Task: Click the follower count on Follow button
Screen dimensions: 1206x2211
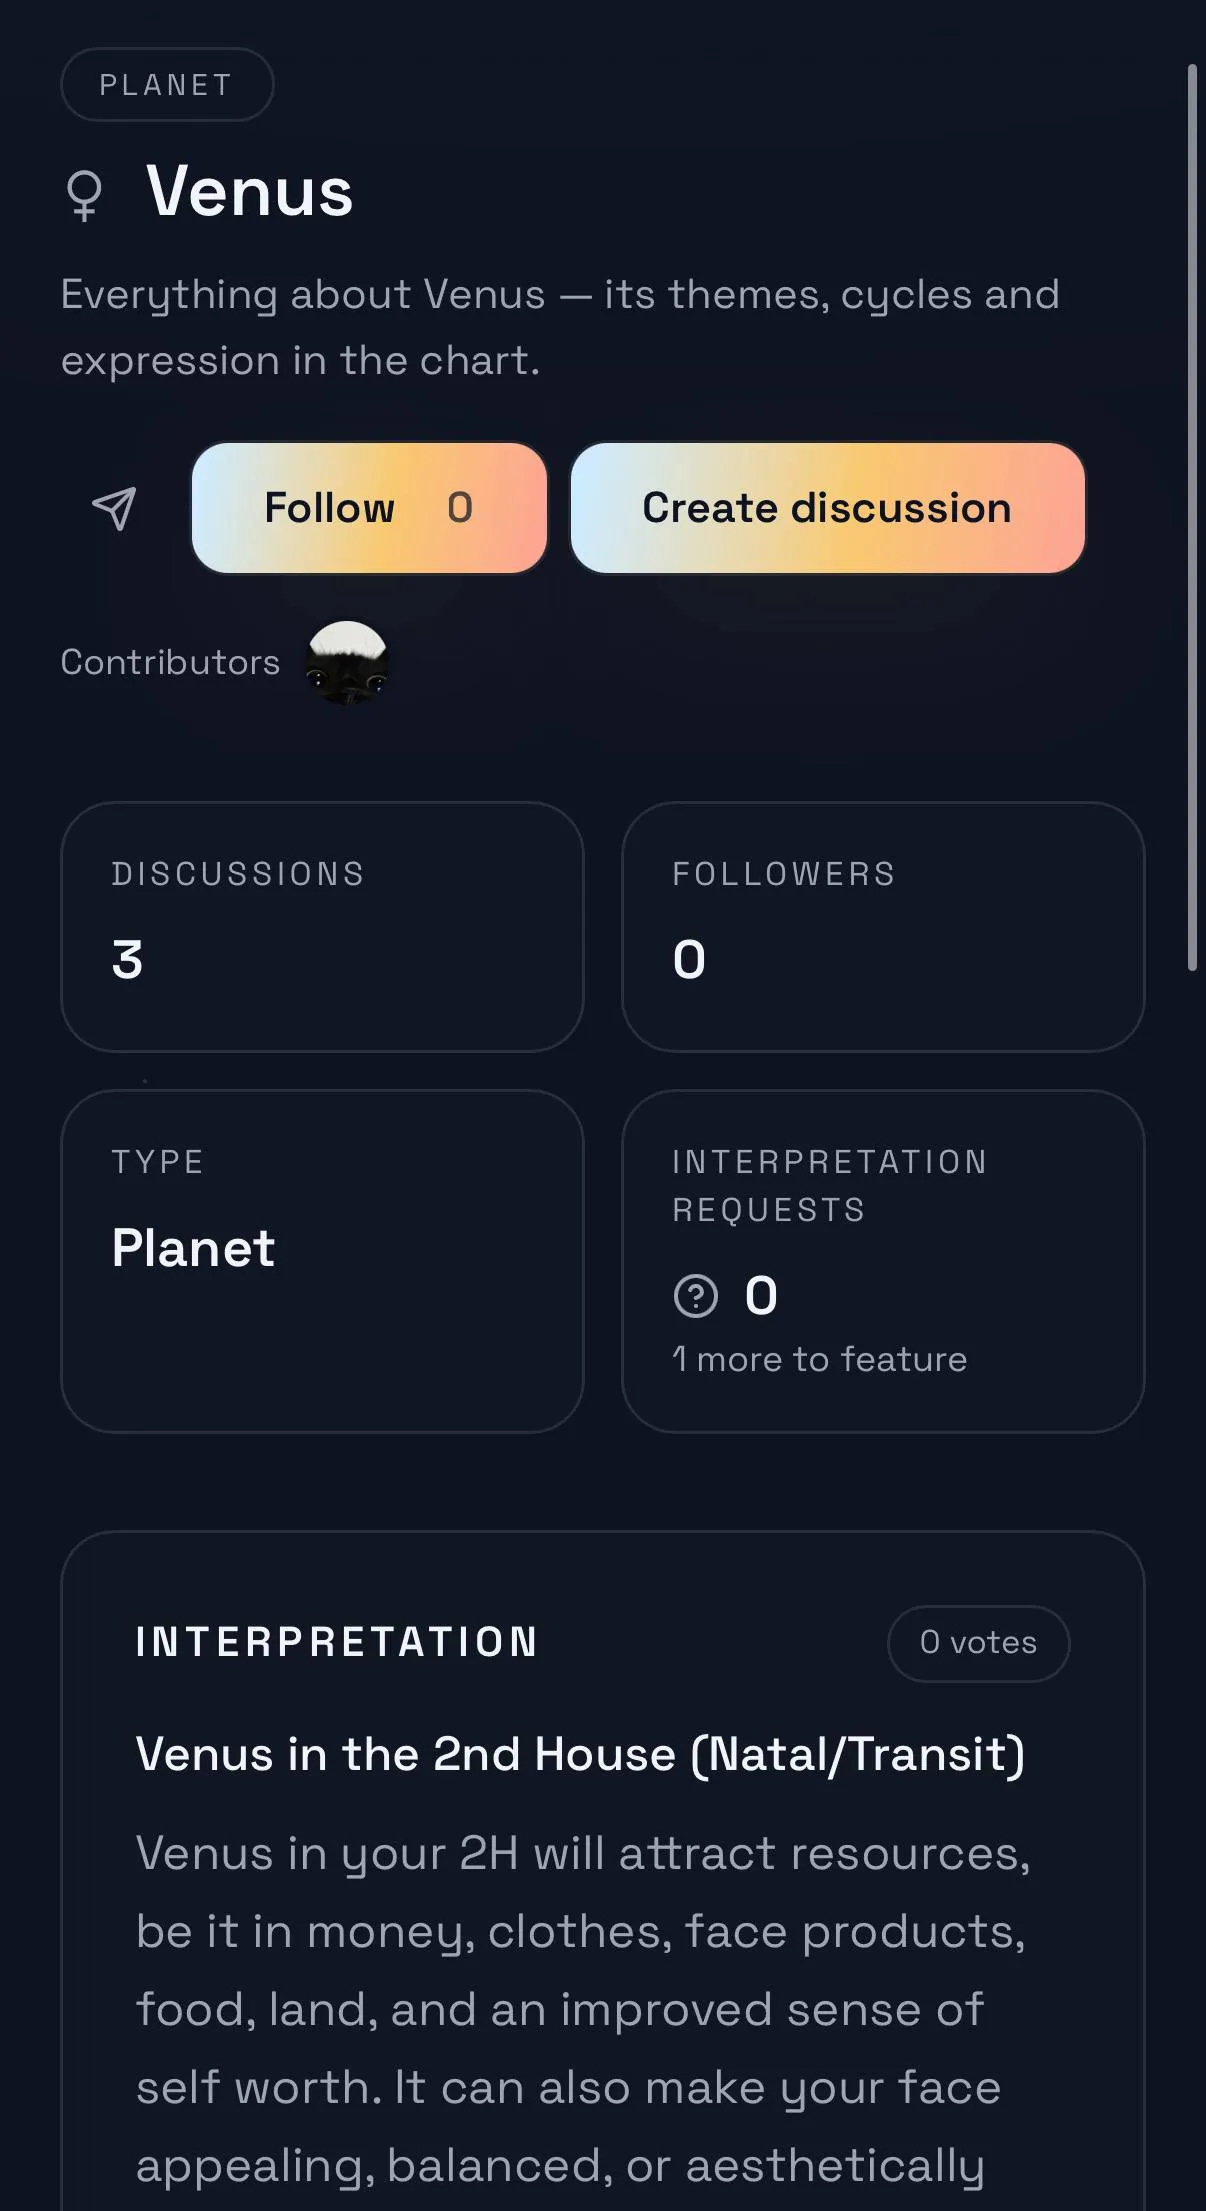Action: 460,508
